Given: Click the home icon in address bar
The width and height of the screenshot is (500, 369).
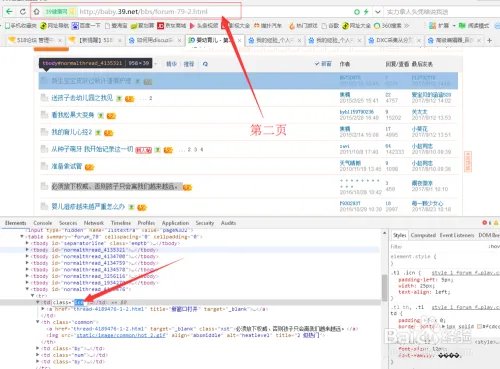Looking at the screenshot, I should 36,12.
